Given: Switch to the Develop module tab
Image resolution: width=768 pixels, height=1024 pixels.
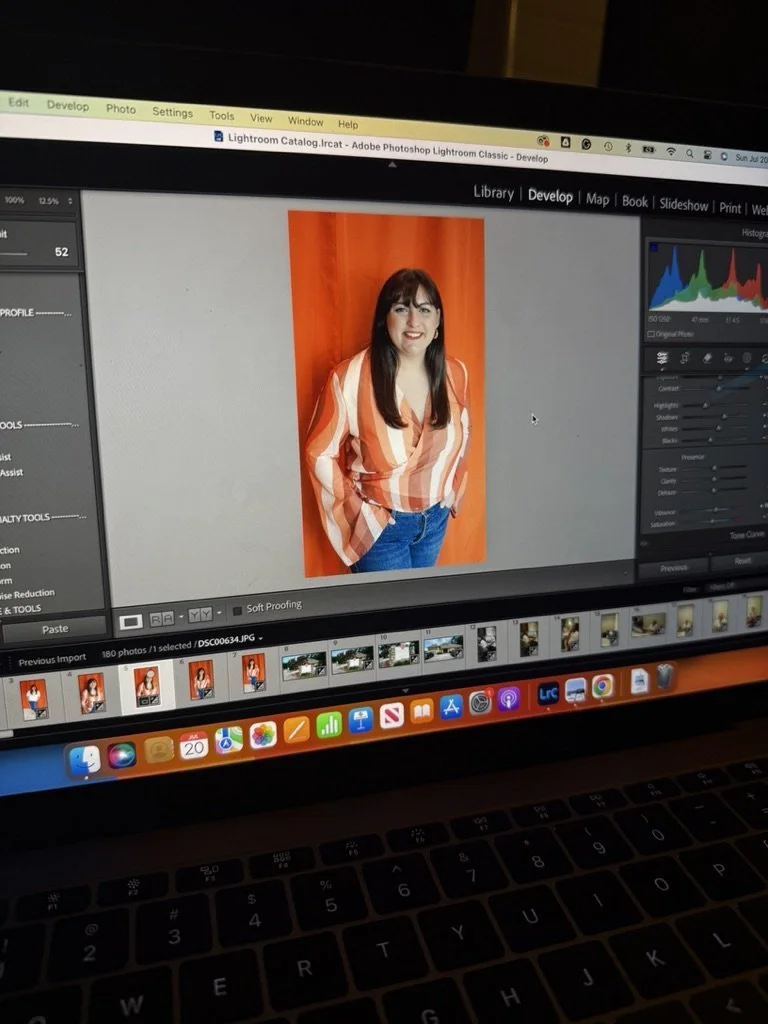Looking at the screenshot, I should point(550,196).
